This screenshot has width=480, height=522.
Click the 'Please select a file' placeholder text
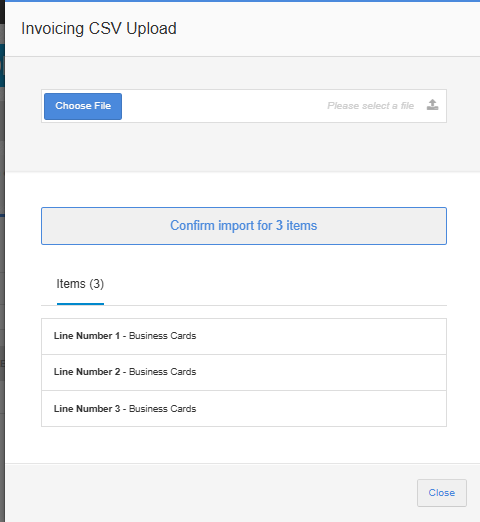pos(370,106)
